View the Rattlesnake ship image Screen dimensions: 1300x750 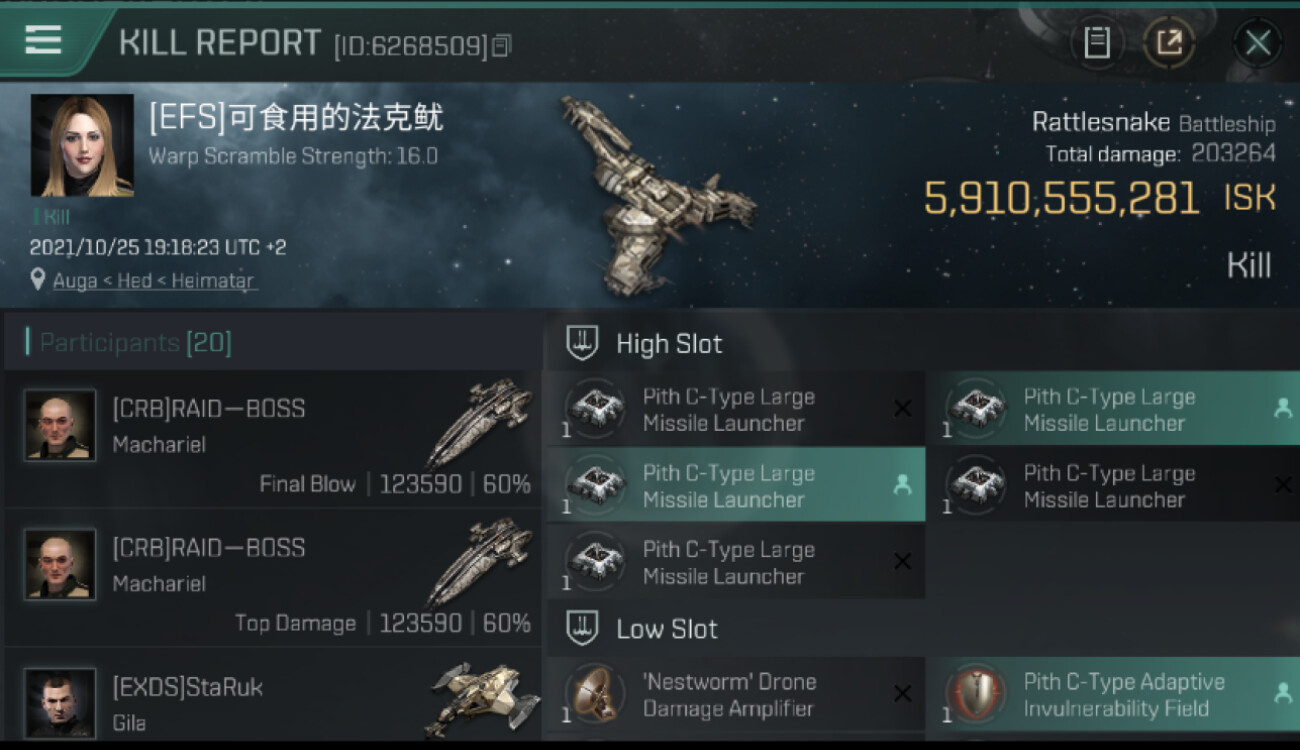point(655,193)
